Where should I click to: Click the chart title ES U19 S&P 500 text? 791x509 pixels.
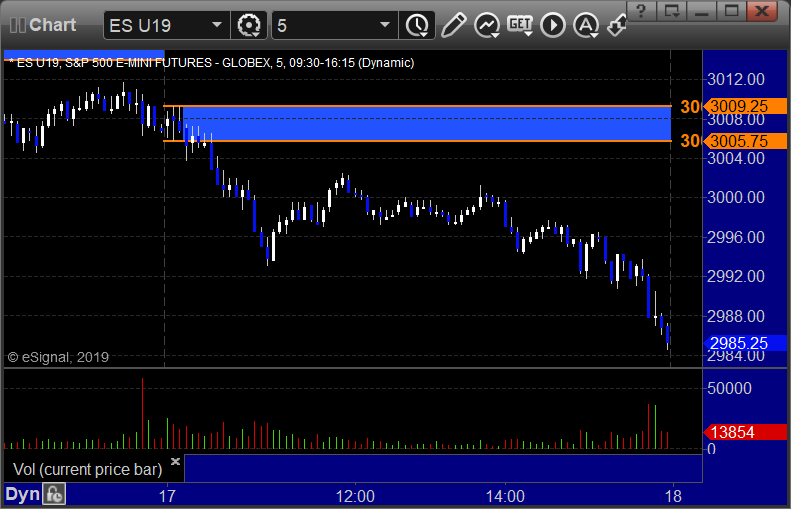212,63
